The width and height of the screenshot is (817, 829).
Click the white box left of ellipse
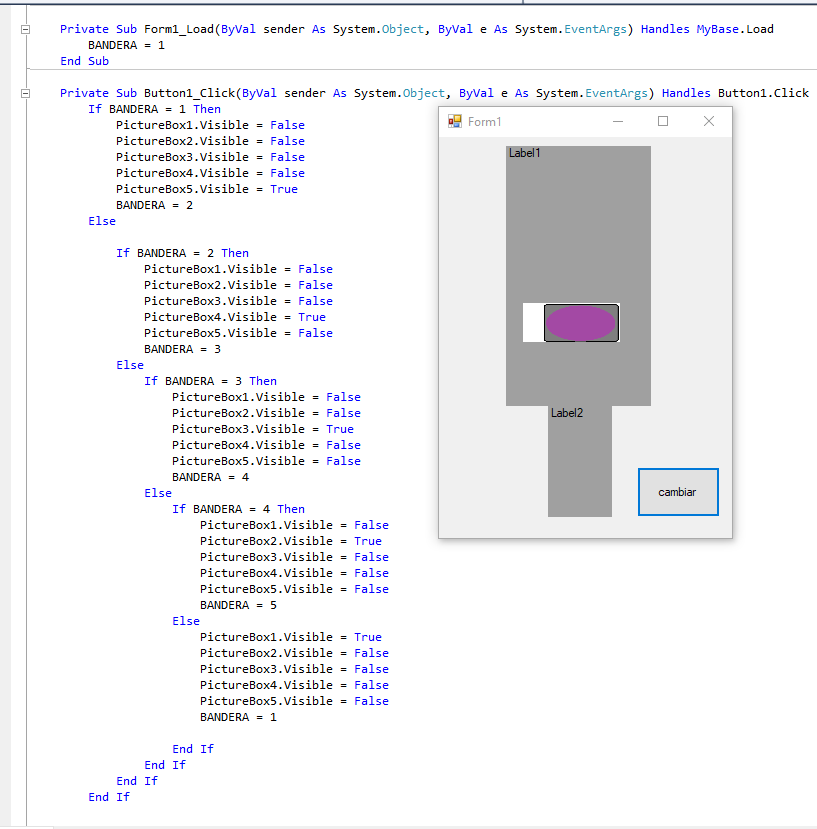point(533,323)
